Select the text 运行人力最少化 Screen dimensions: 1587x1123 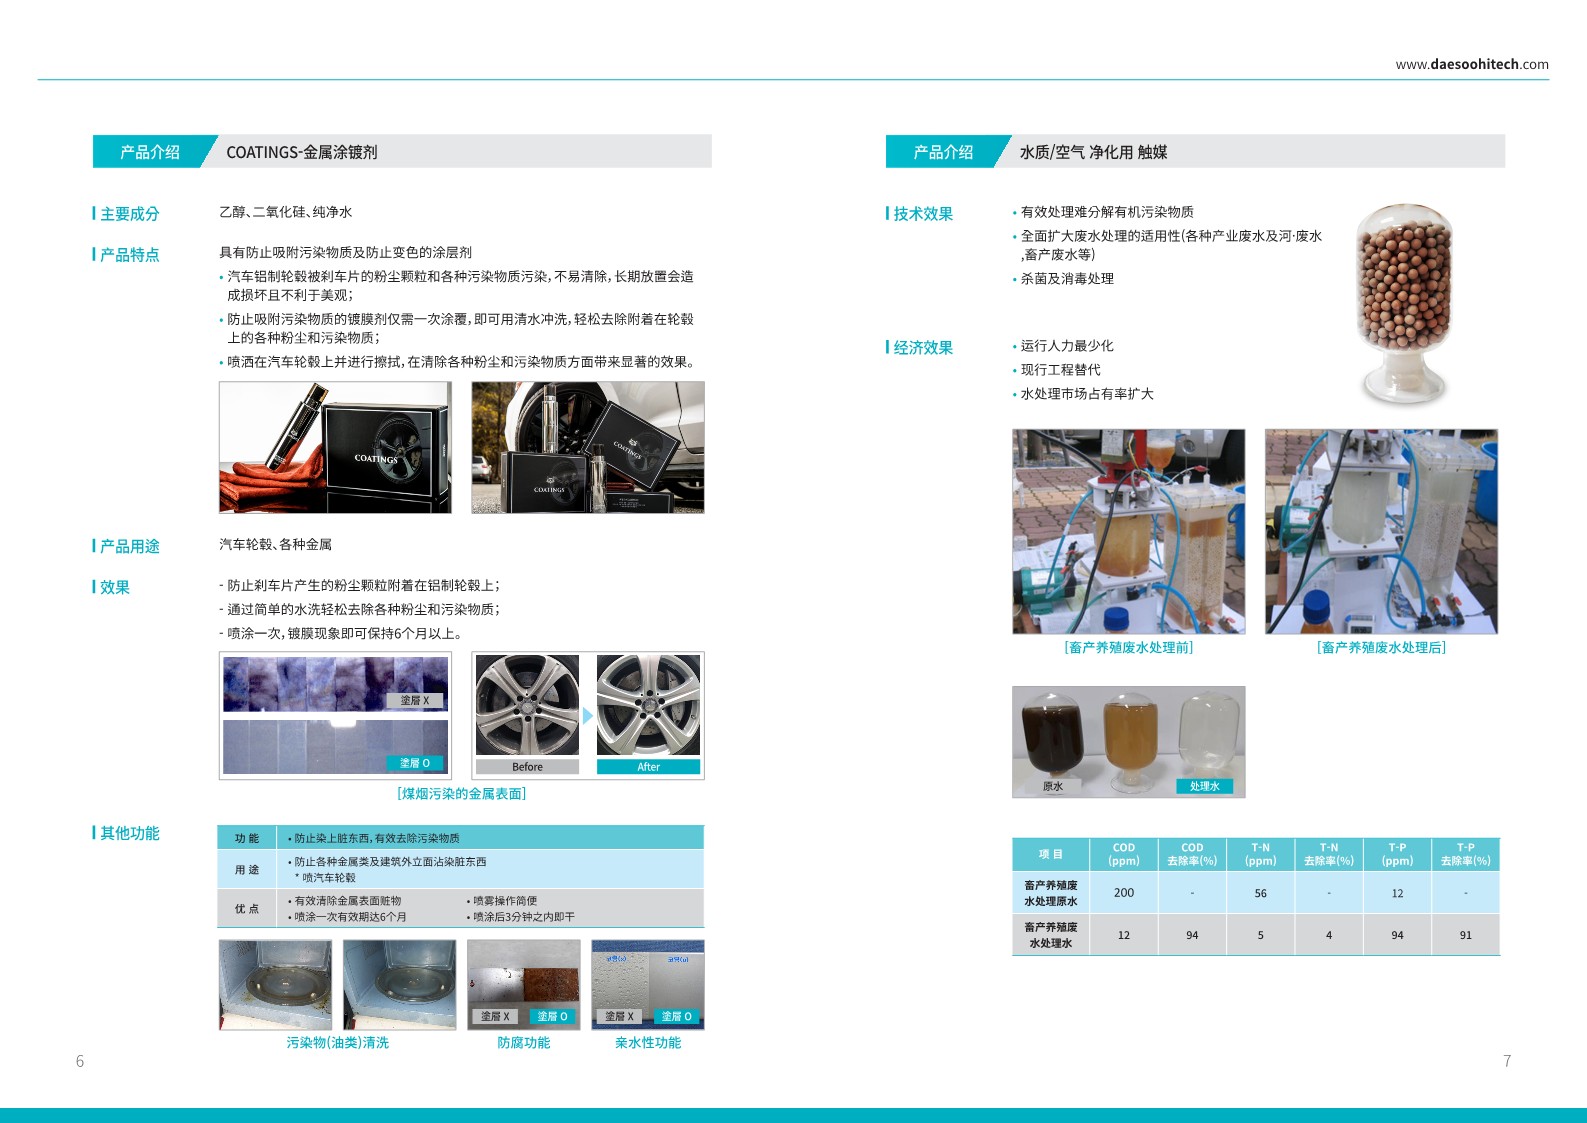coord(1067,346)
